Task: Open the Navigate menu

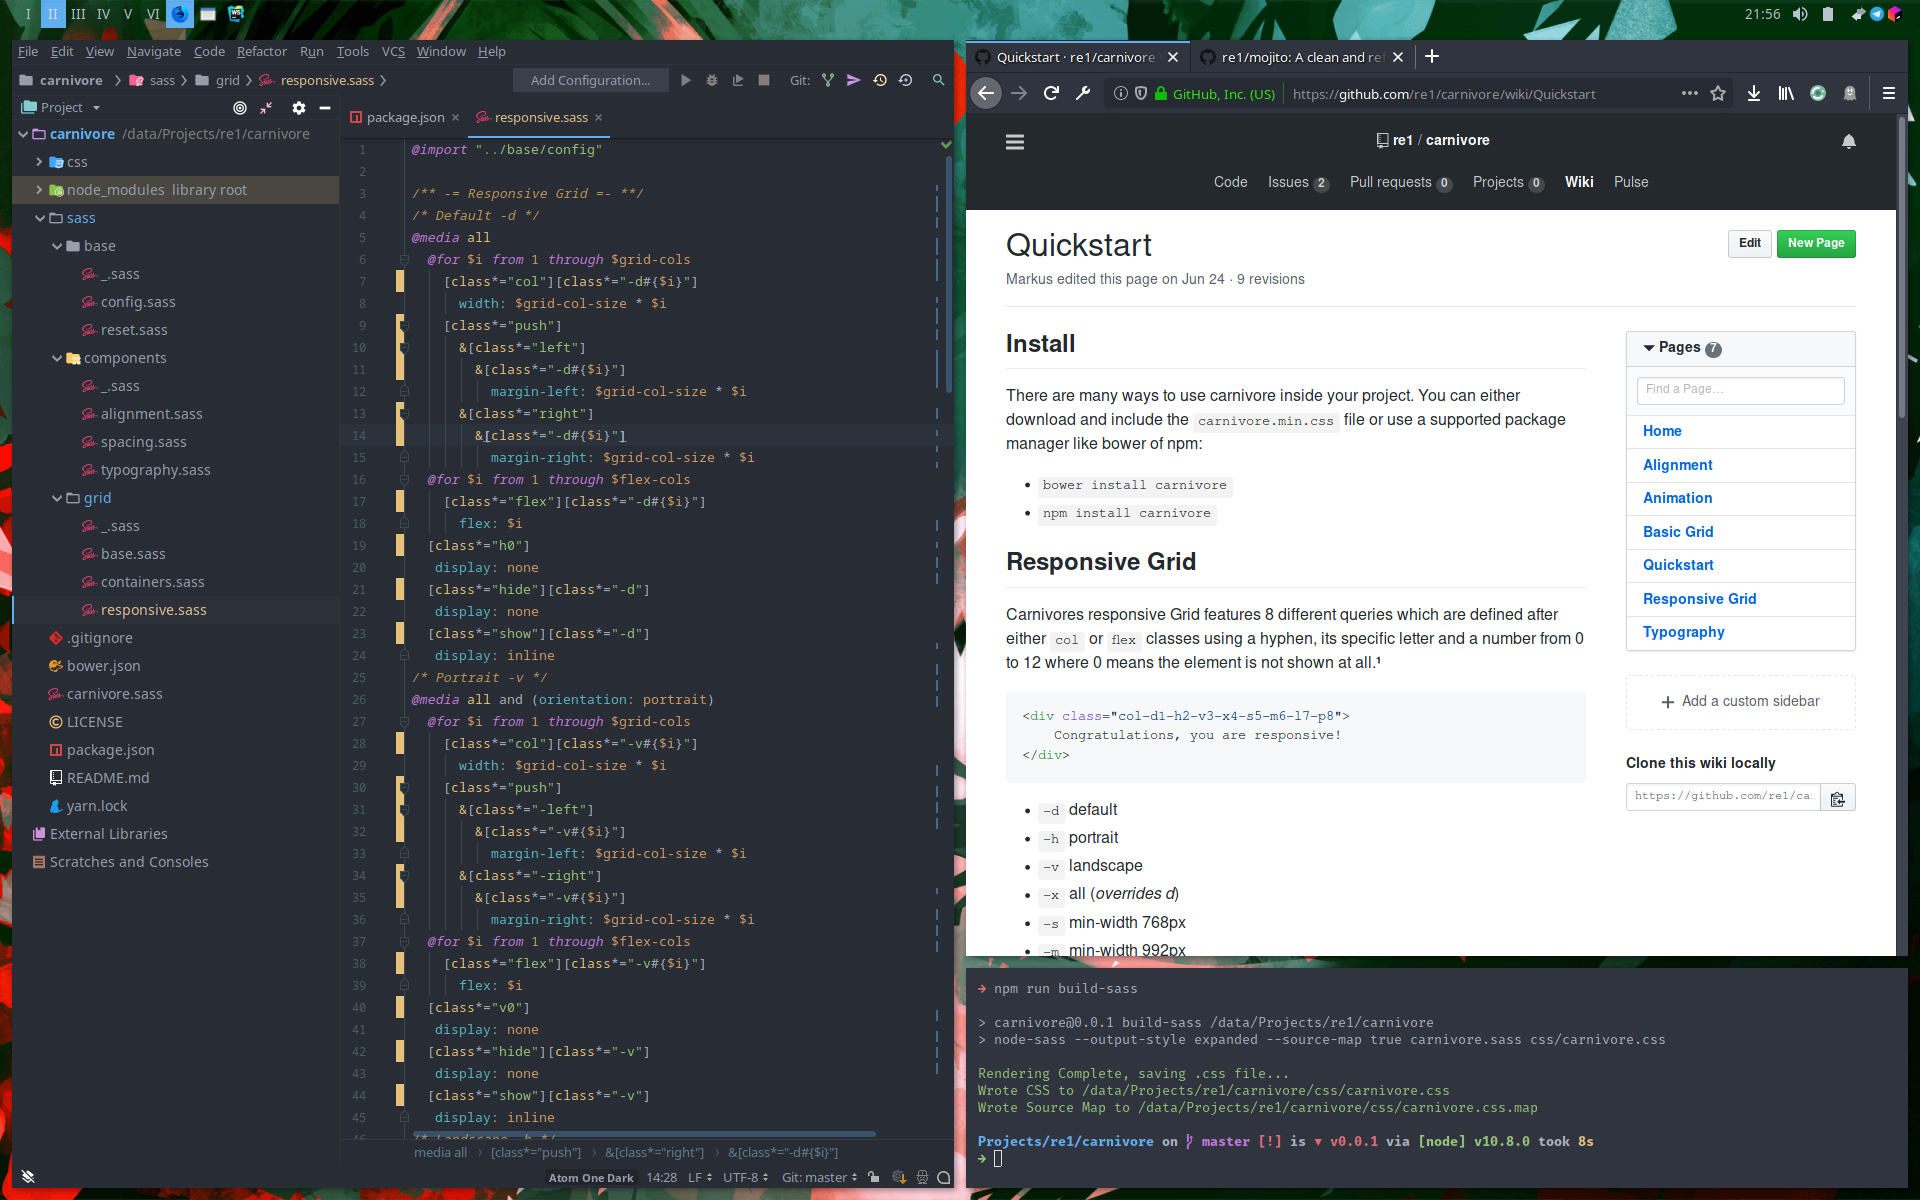Action: 154,51
